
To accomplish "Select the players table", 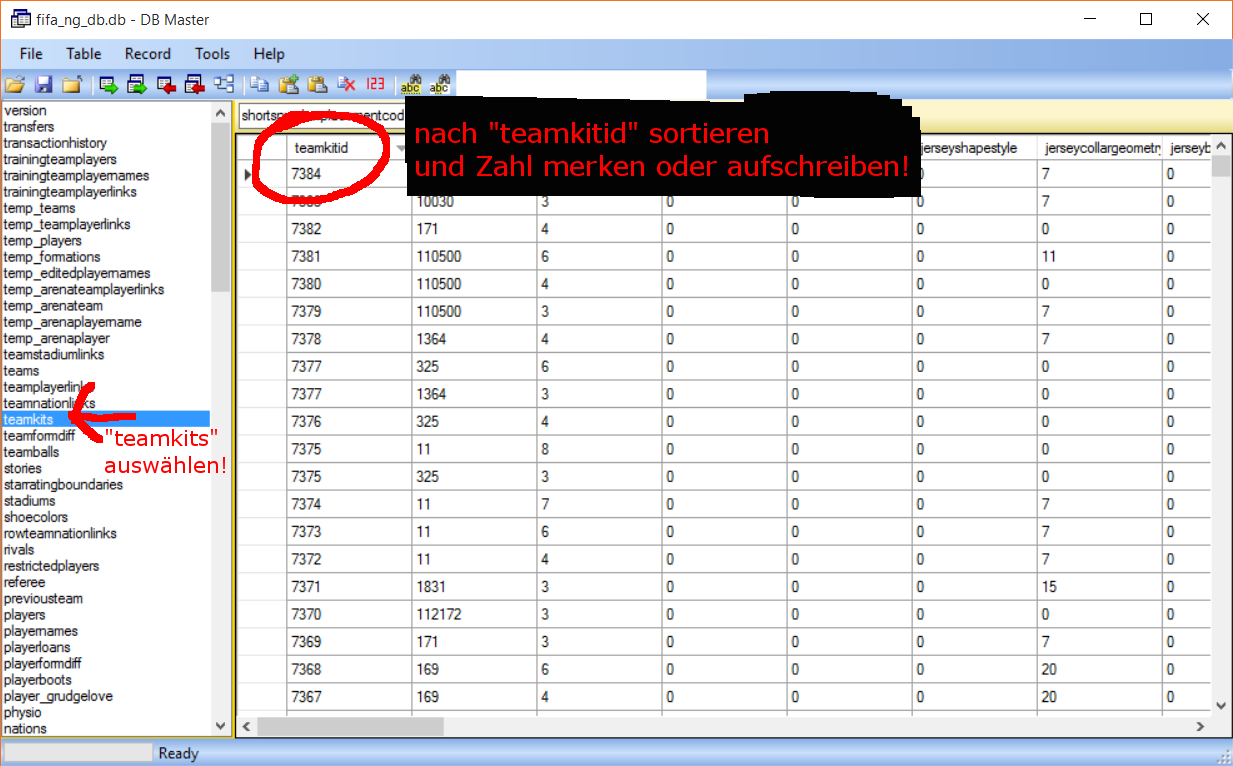I will (24, 615).
